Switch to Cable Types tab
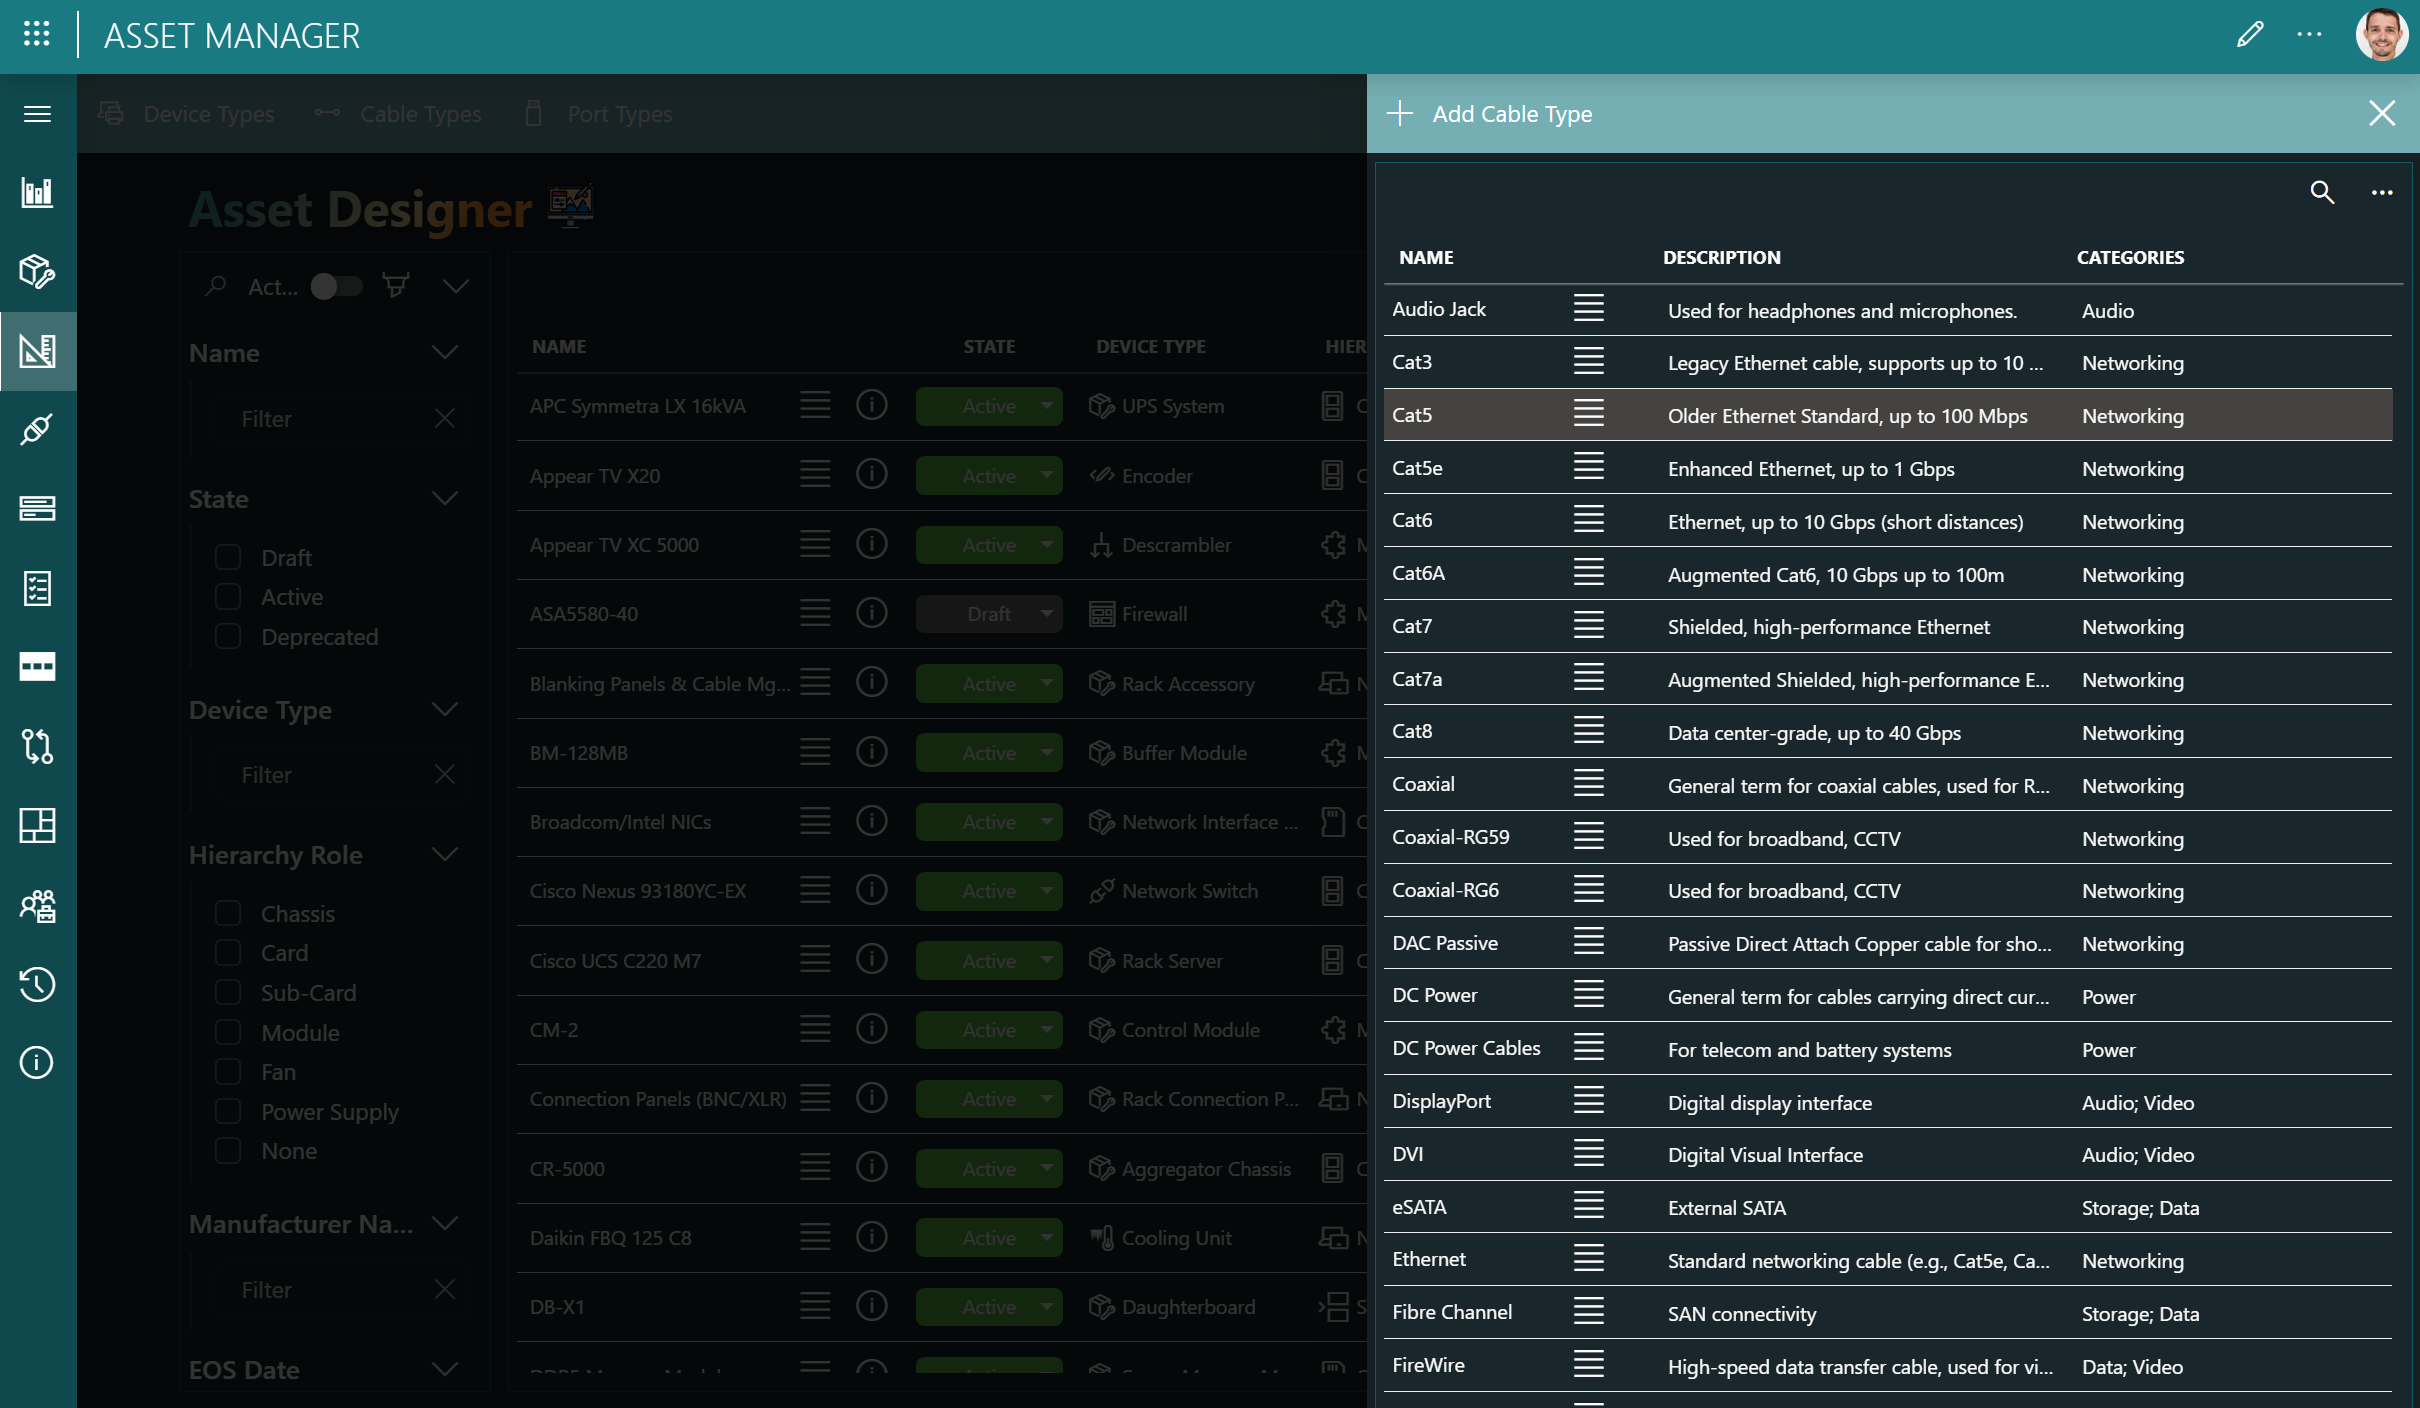Screen dimensions: 2420x1408 tap(398, 114)
